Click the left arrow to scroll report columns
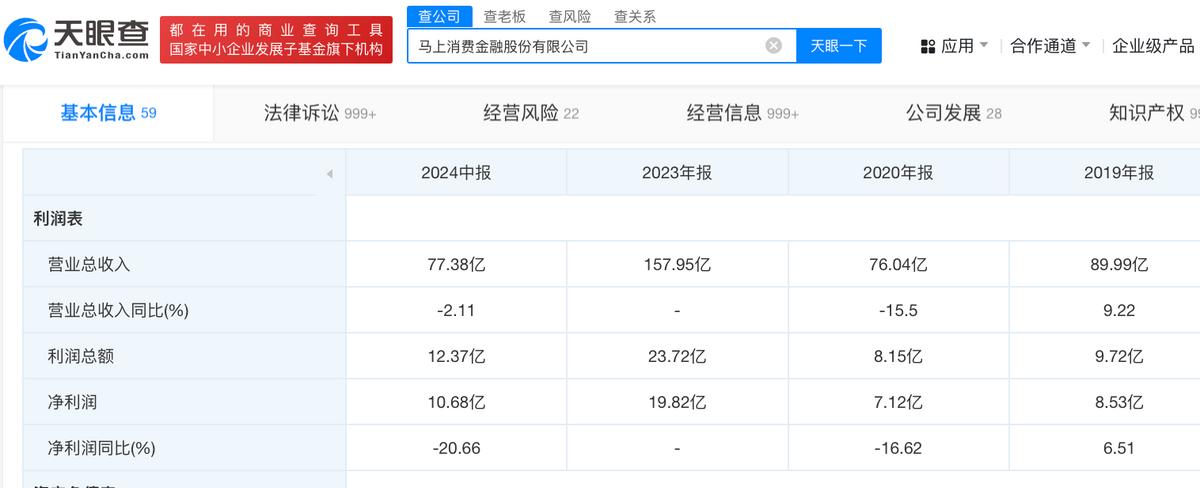This screenshot has height=488, width=1200. pos(329,174)
